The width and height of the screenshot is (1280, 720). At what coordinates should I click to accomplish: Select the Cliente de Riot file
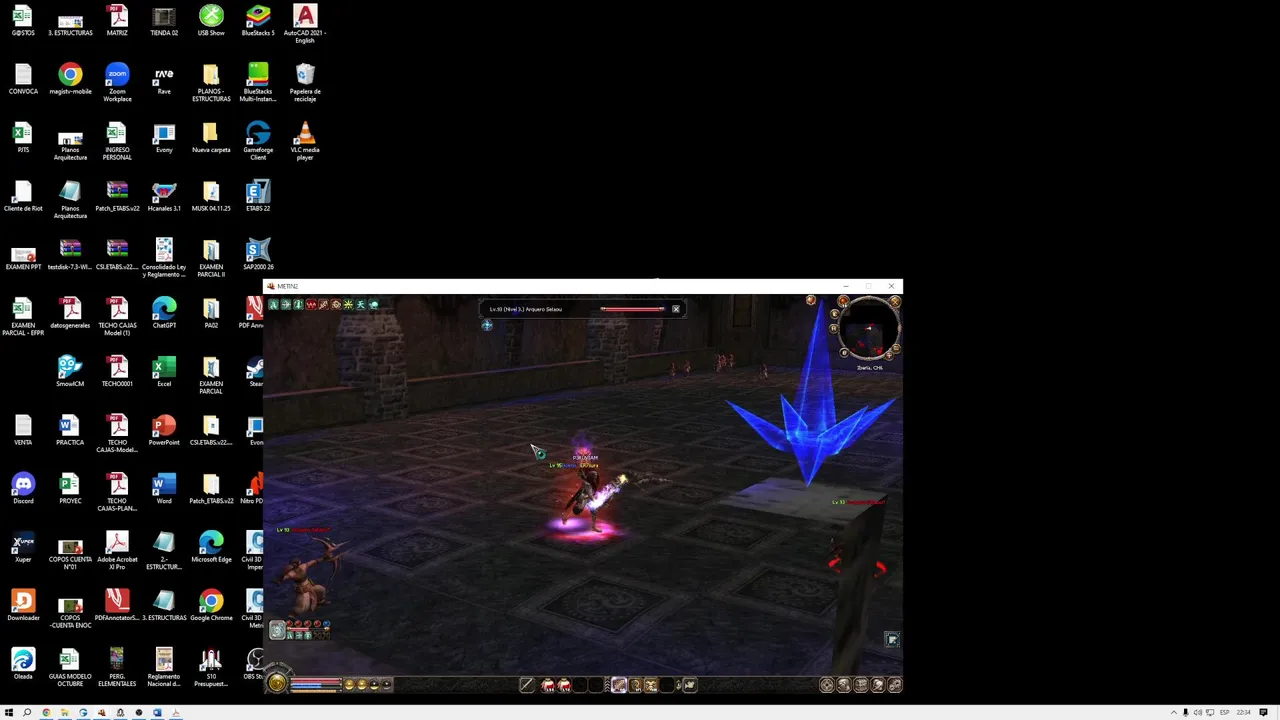point(23,196)
